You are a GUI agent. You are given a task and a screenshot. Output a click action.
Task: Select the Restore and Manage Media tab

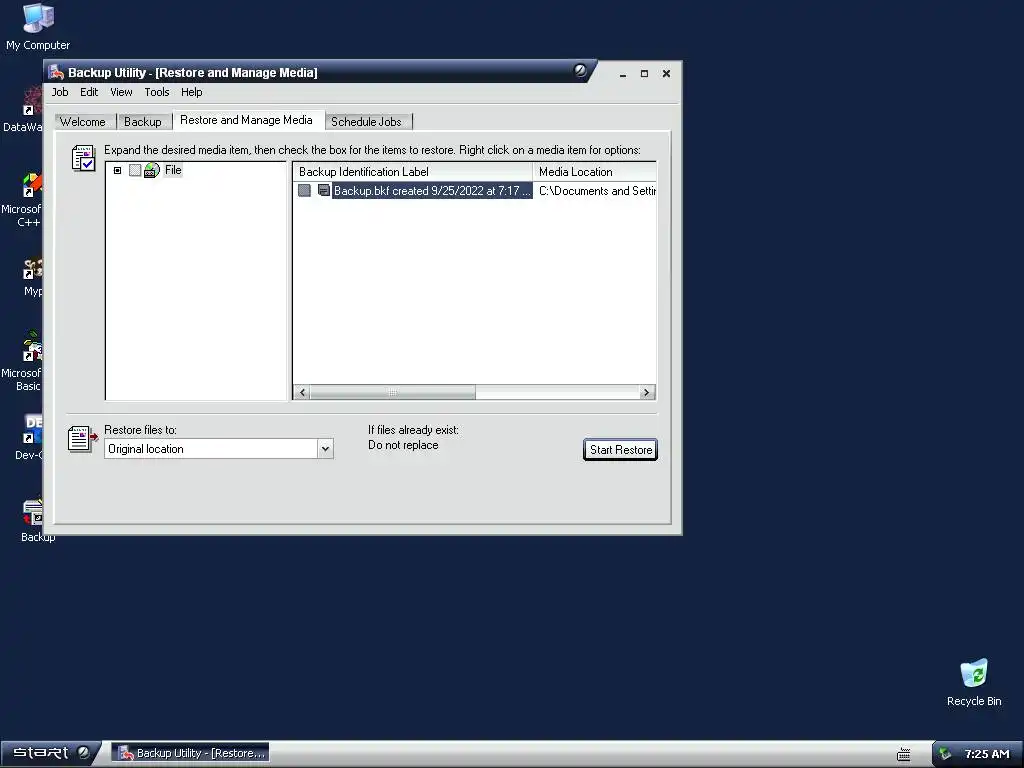pos(246,120)
